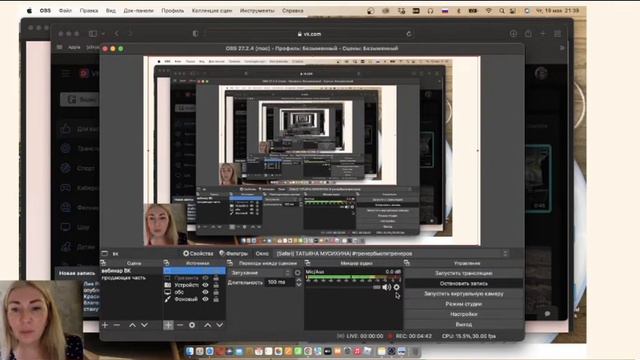Open the Инструменты menu
Screen dimensions: 640x360
pyautogui.click(x=257, y=11)
